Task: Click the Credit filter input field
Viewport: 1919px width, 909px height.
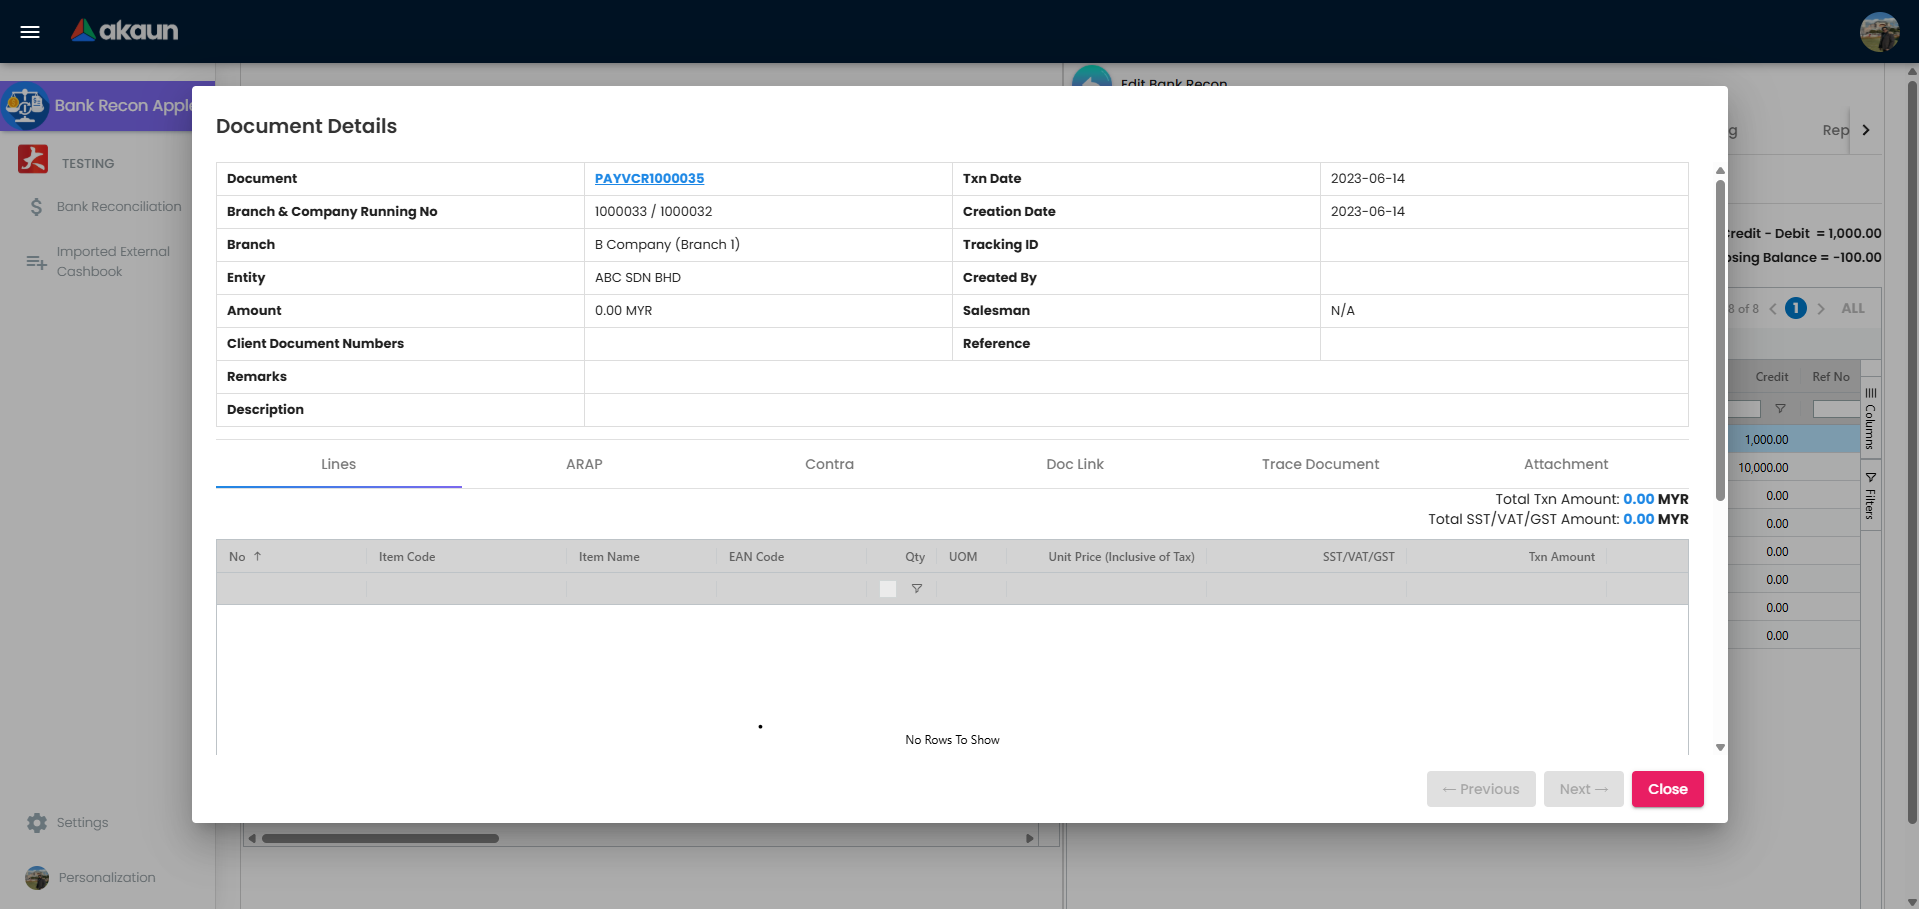Action: [1745, 409]
